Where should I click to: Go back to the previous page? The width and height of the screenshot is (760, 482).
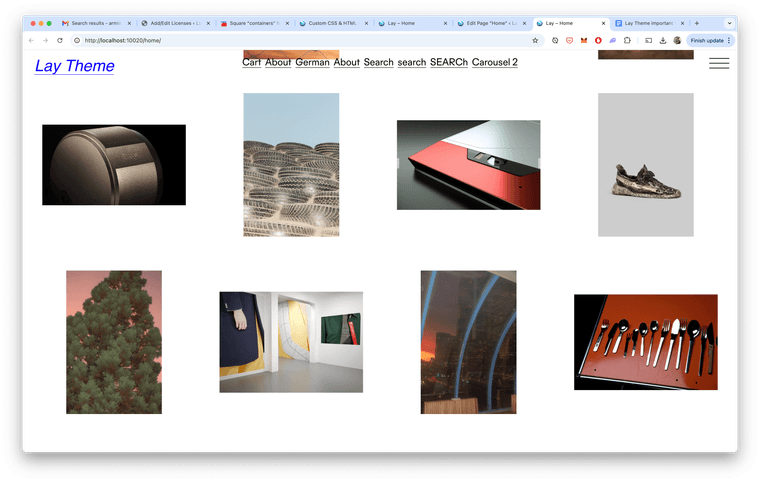(30, 40)
